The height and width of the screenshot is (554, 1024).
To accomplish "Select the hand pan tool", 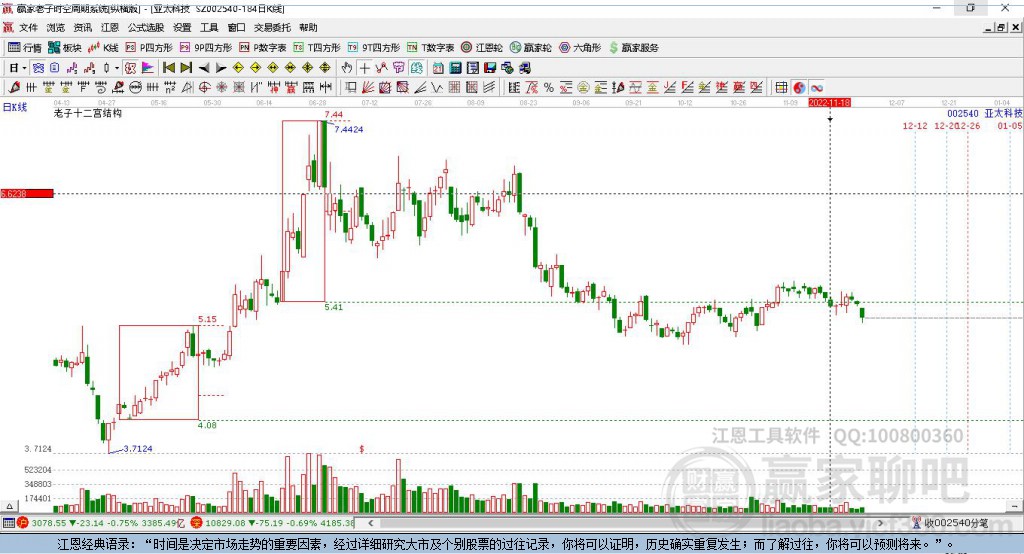I will click(x=347, y=68).
